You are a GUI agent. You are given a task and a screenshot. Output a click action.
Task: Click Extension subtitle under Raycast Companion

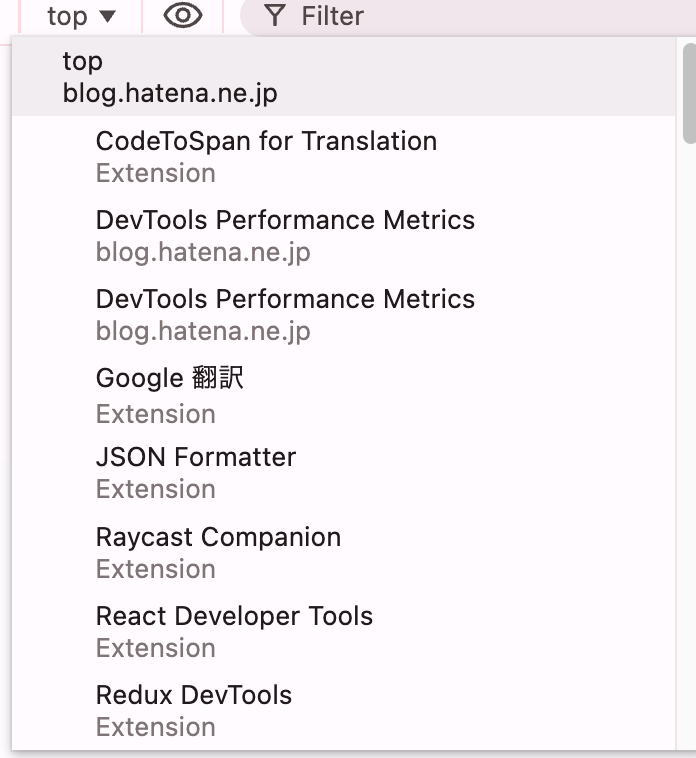[x=156, y=568]
